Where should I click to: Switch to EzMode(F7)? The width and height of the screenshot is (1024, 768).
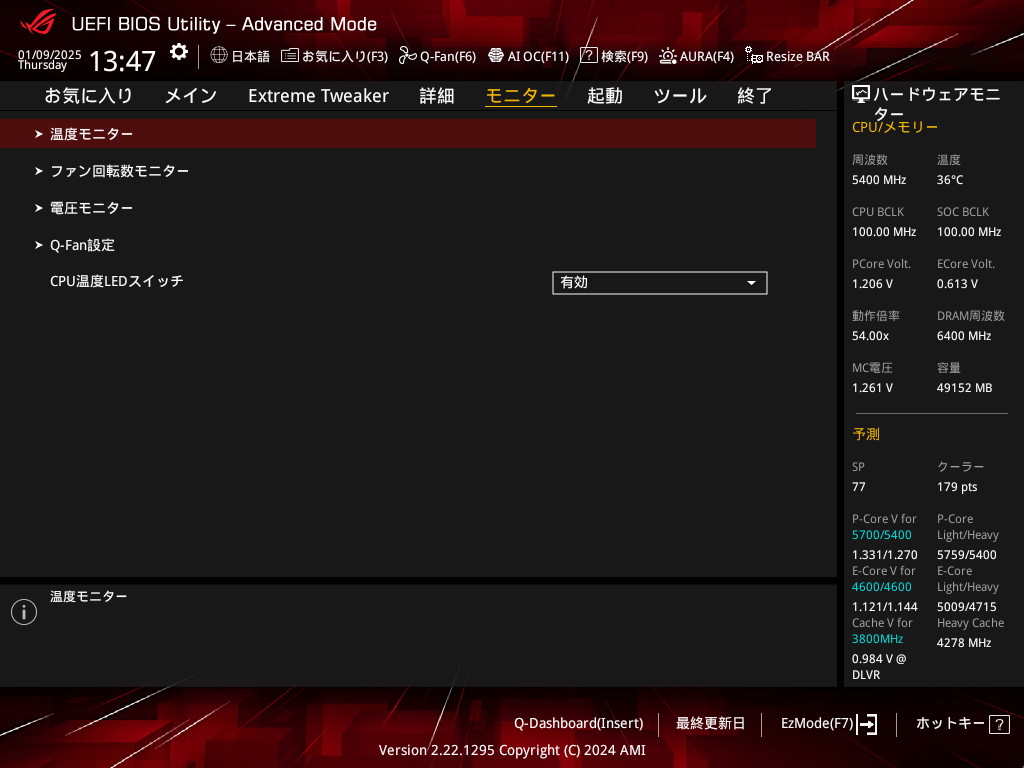(x=828, y=723)
